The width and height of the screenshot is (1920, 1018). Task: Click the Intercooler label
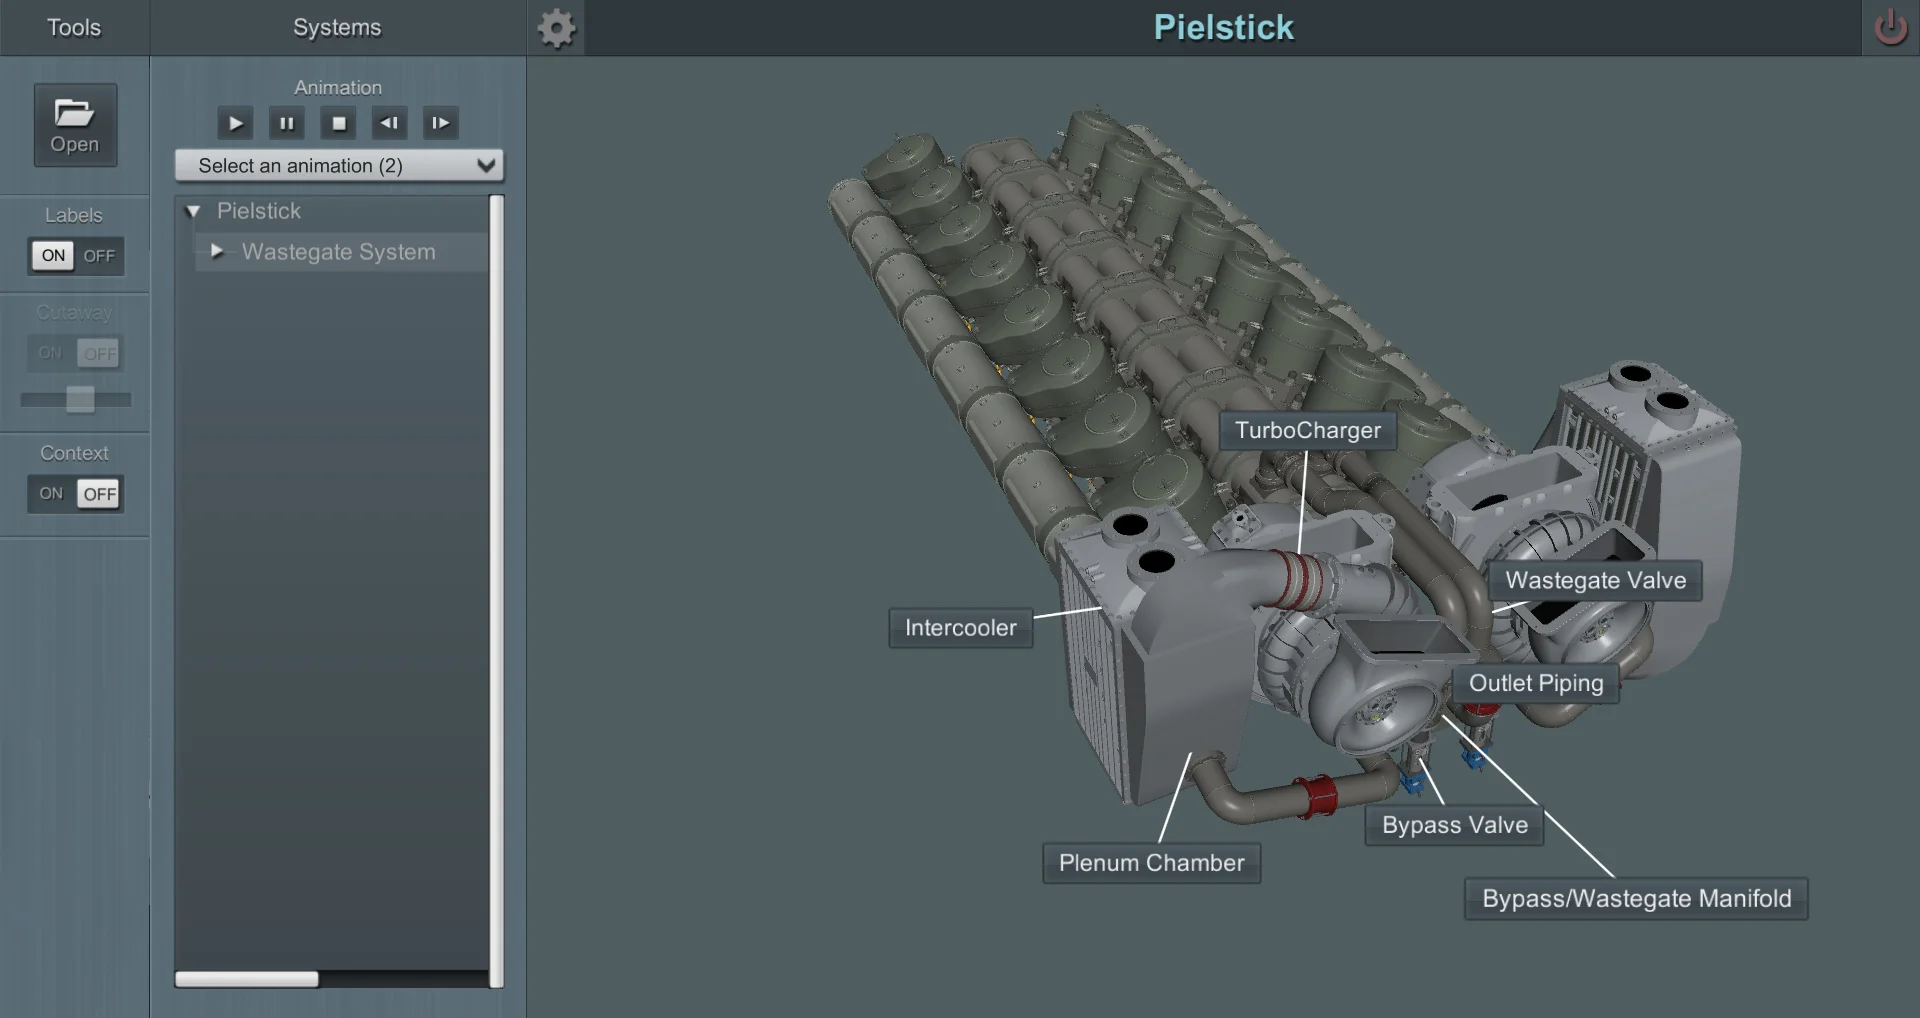[x=961, y=628]
